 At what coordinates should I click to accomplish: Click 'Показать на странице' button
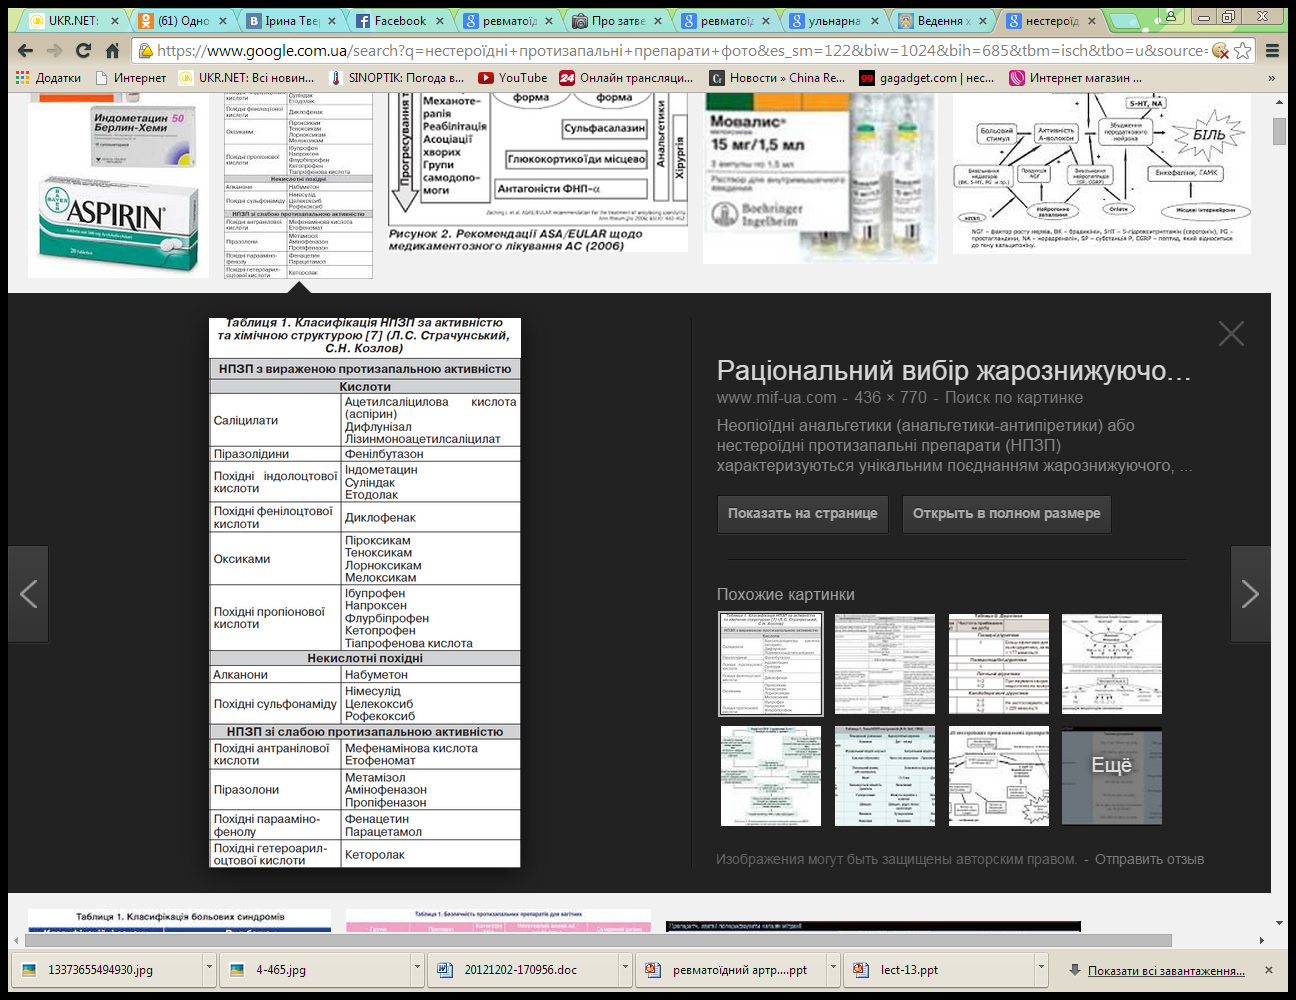pos(802,513)
